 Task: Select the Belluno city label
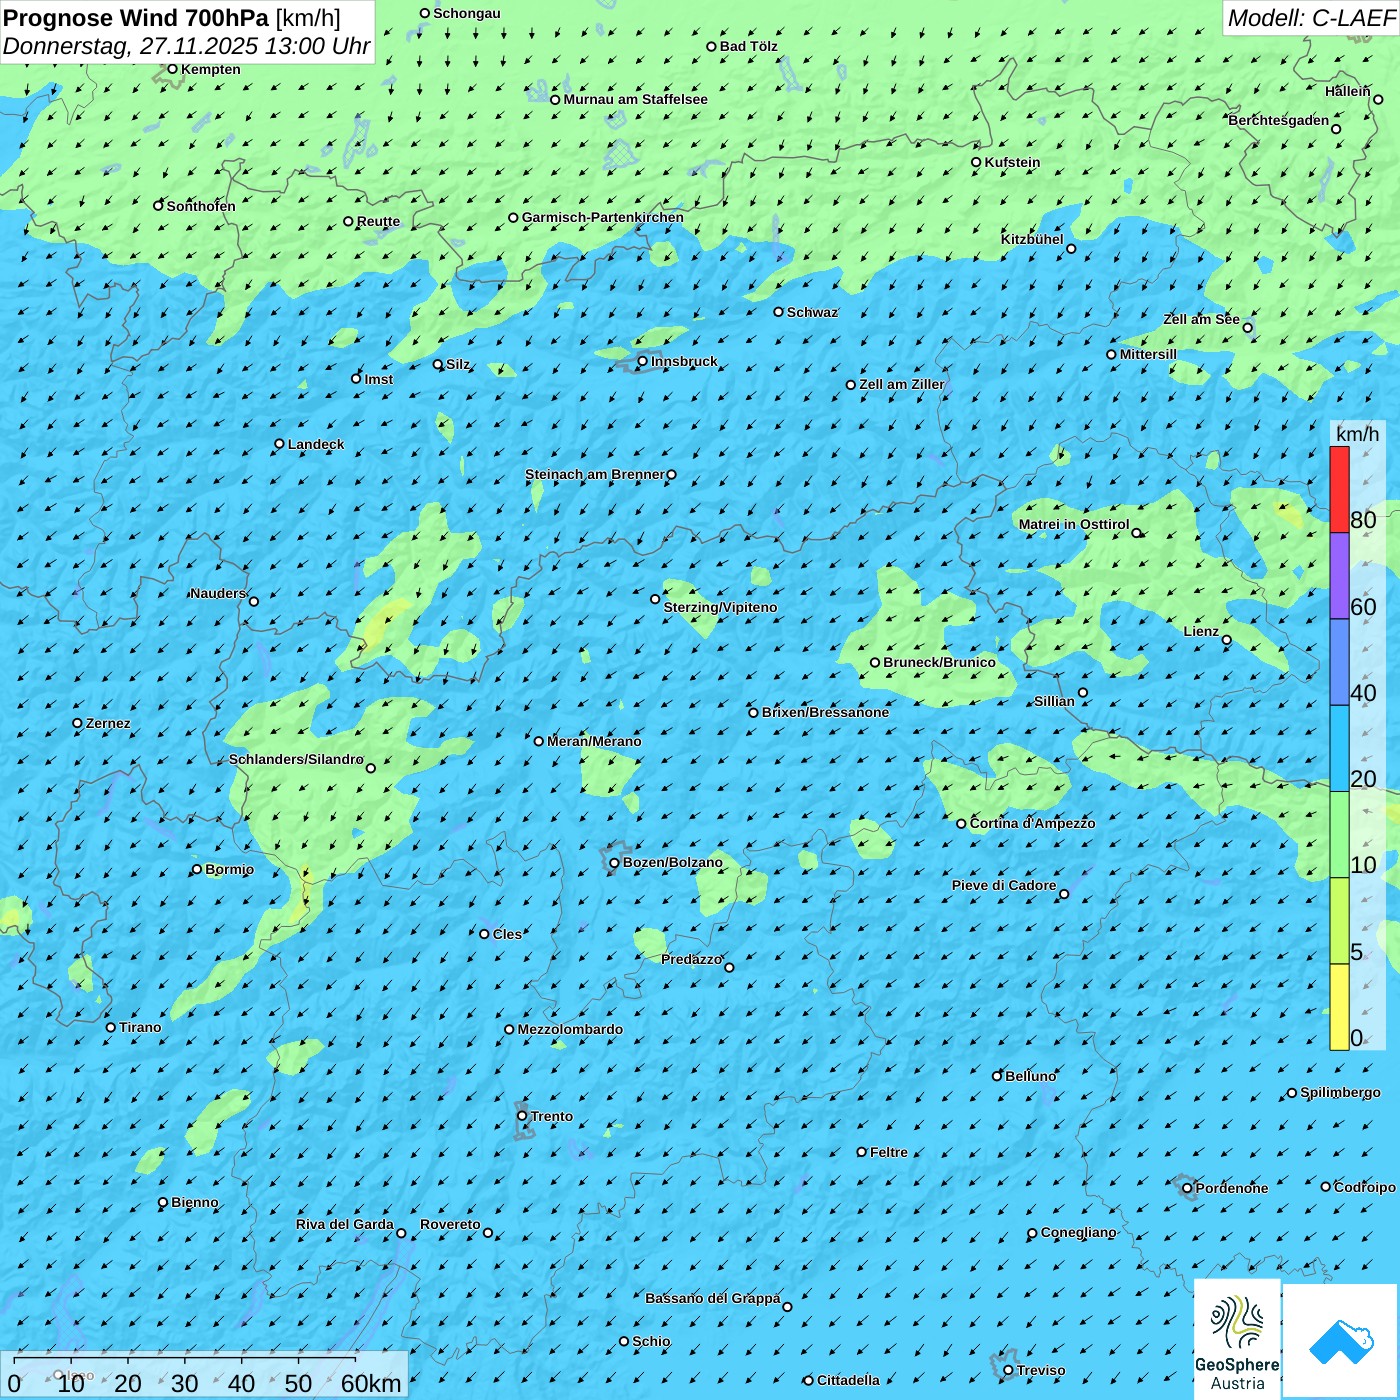pyautogui.click(x=1031, y=1076)
